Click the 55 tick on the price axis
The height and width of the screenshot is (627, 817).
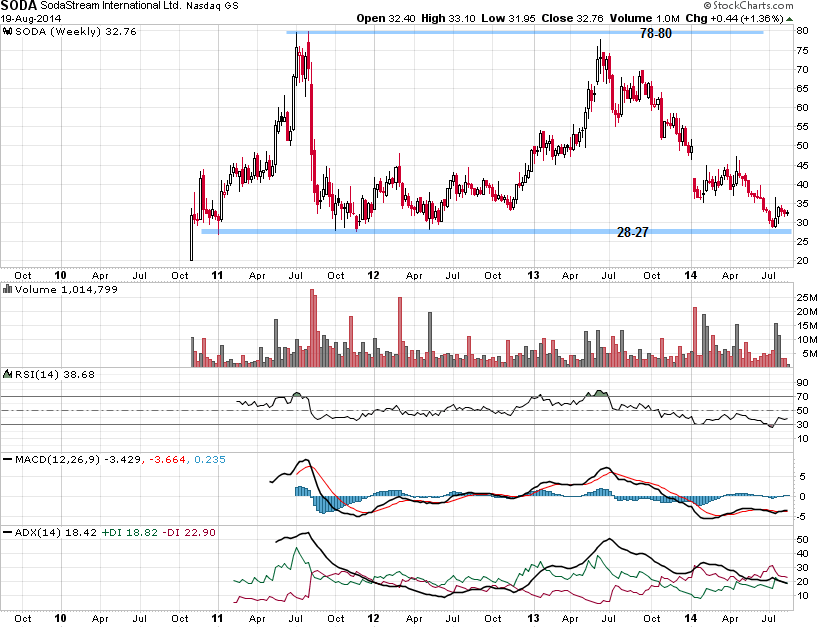(x=802, y=127)
